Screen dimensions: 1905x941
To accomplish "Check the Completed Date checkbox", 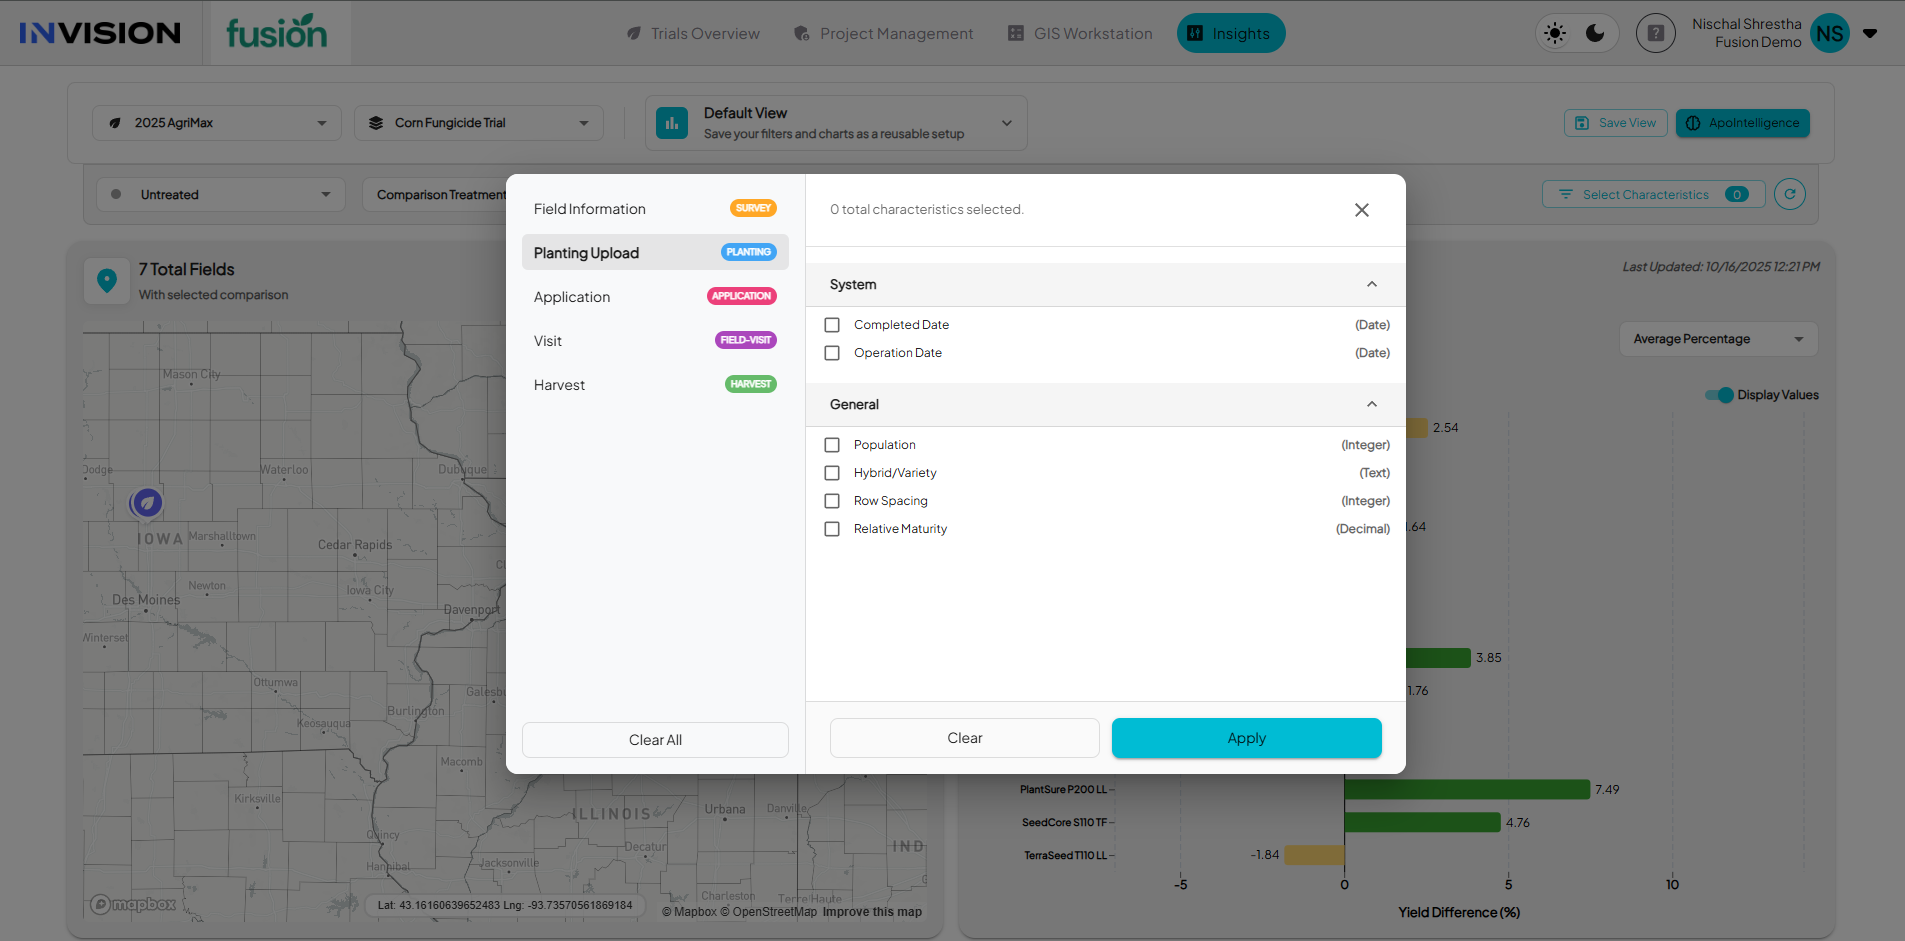I will pyautogui.click(x=832, y=325).
